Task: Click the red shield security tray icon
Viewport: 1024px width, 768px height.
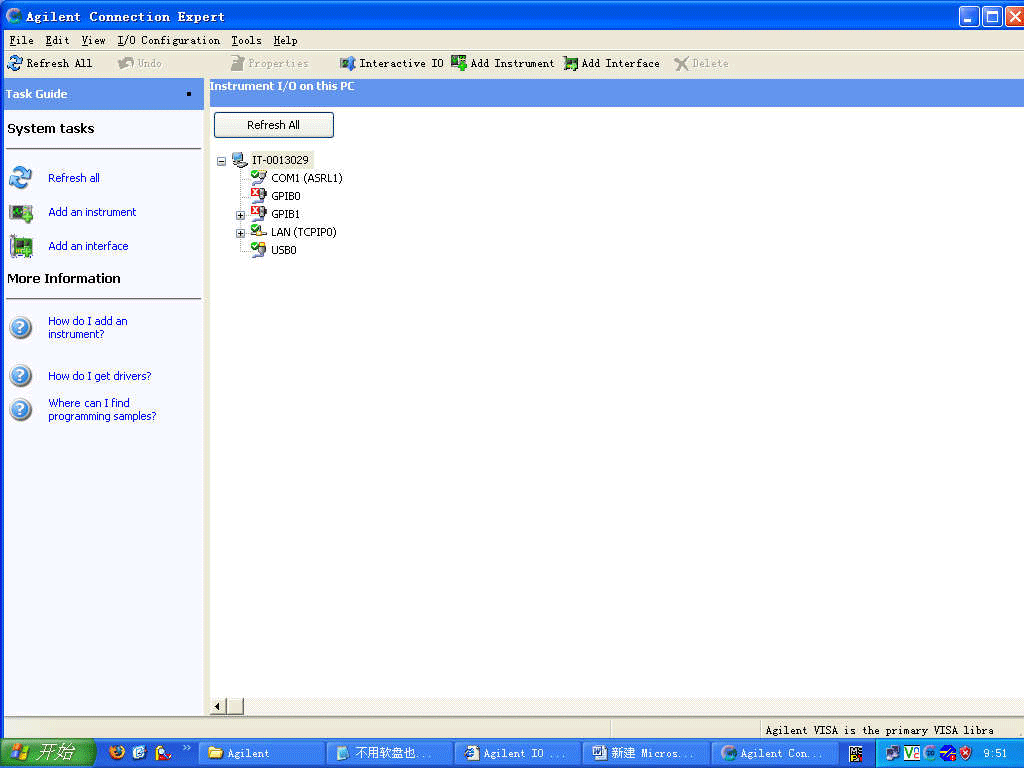Action: (x=965, y=753)
